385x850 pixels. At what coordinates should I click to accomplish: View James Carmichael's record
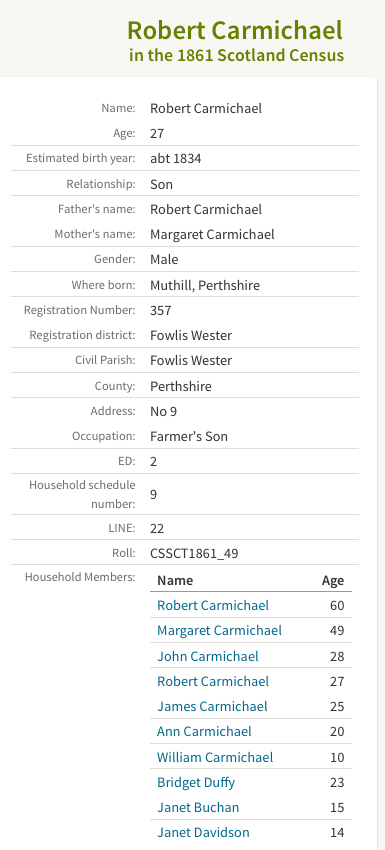(x=212, y=706)
